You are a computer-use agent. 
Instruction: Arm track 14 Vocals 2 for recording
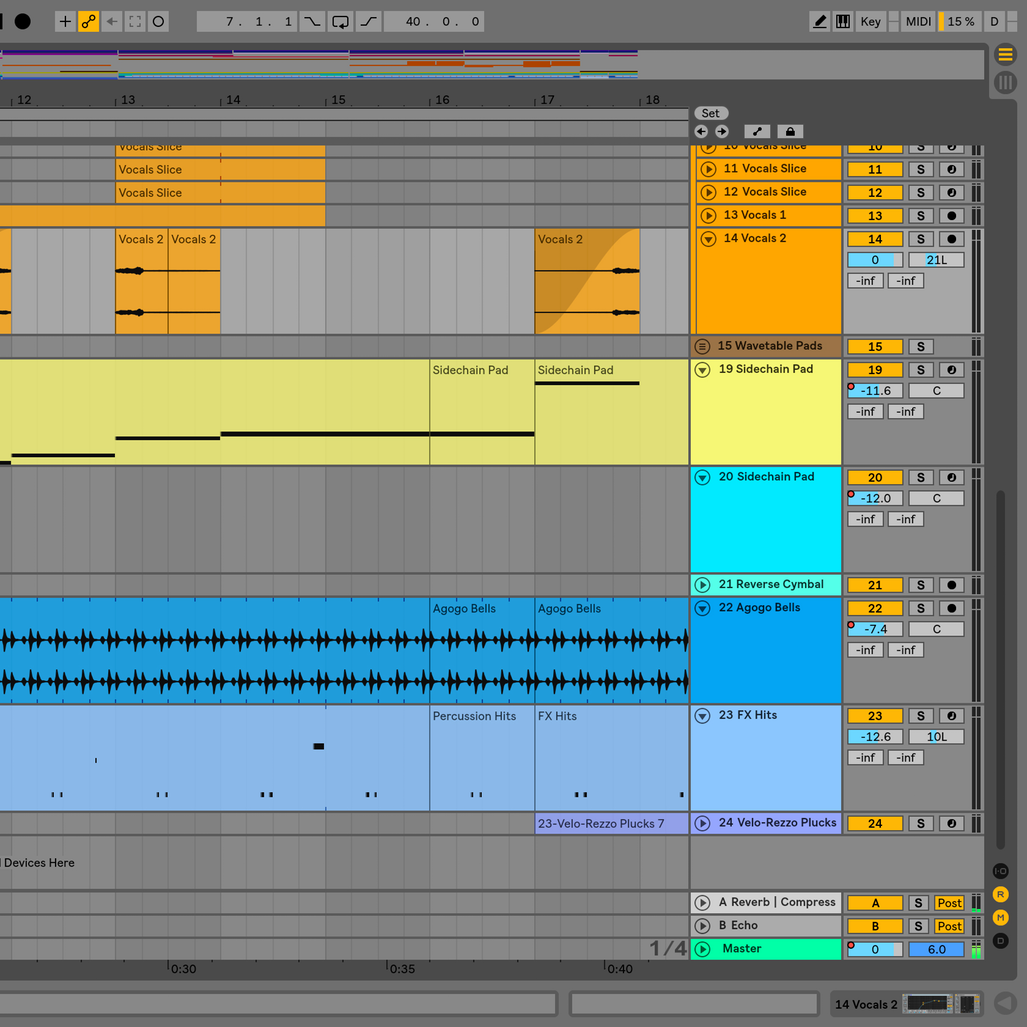coord(952,239)
